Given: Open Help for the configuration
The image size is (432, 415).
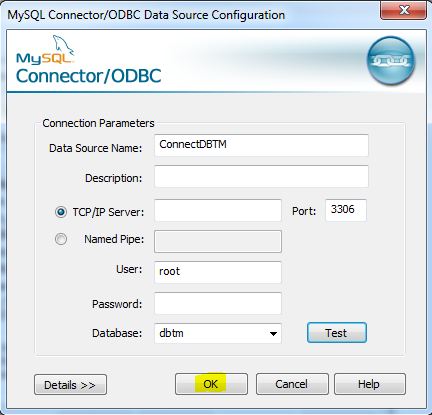Looking at the screenshot, I should [x=370, y=384].
